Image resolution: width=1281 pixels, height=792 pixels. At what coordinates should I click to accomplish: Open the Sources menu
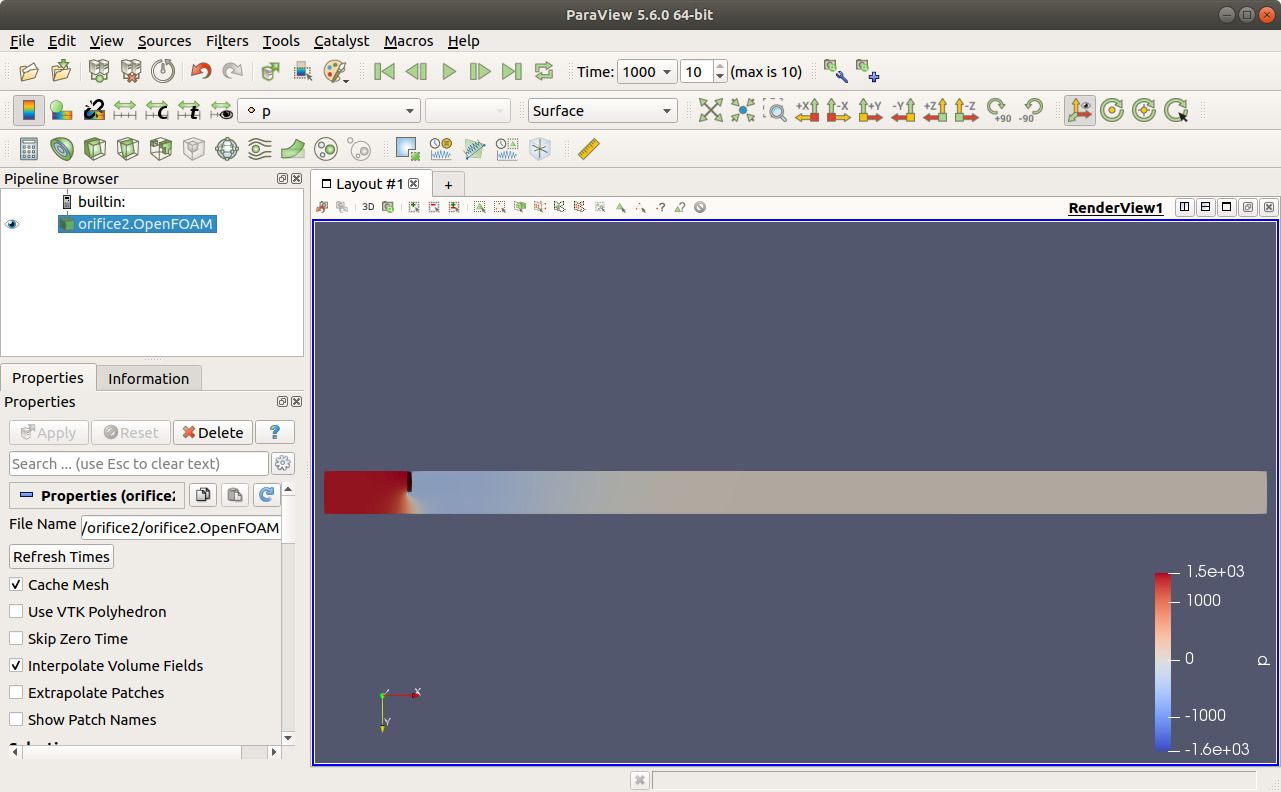[x=164, y=41]
